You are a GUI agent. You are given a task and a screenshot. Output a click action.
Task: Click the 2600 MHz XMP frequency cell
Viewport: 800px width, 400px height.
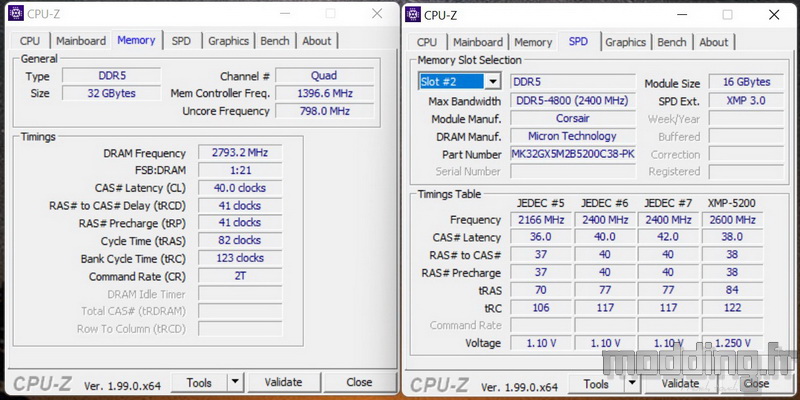pos(732,220)
